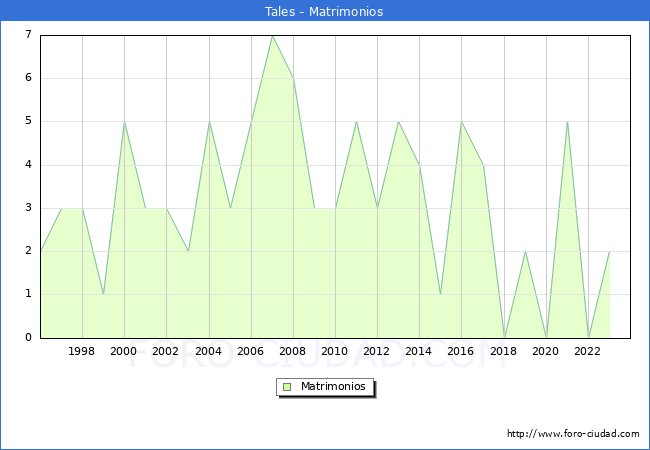
Task: Click the y-axis value 5
Action: pyautogui.click(x=28, y=121)
